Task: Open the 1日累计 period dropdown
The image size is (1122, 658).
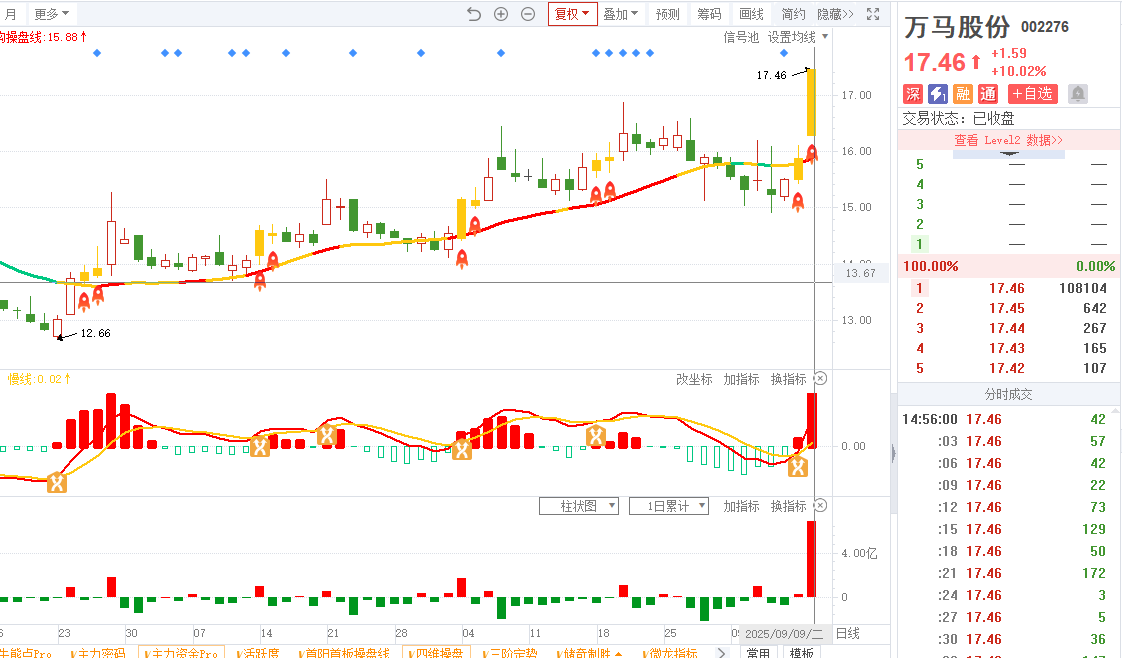Action: [668, 506]
